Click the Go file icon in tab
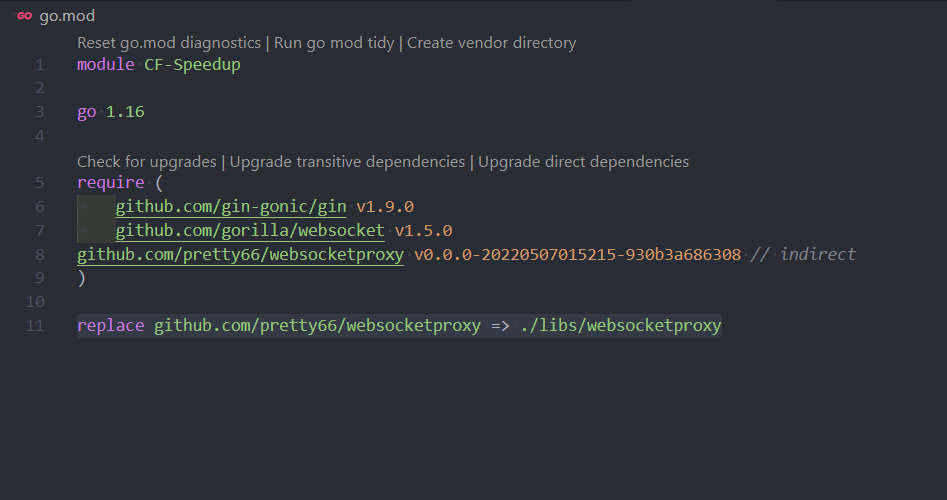Image resolution: width=947 pixels, height=500 pixels. 25,16
